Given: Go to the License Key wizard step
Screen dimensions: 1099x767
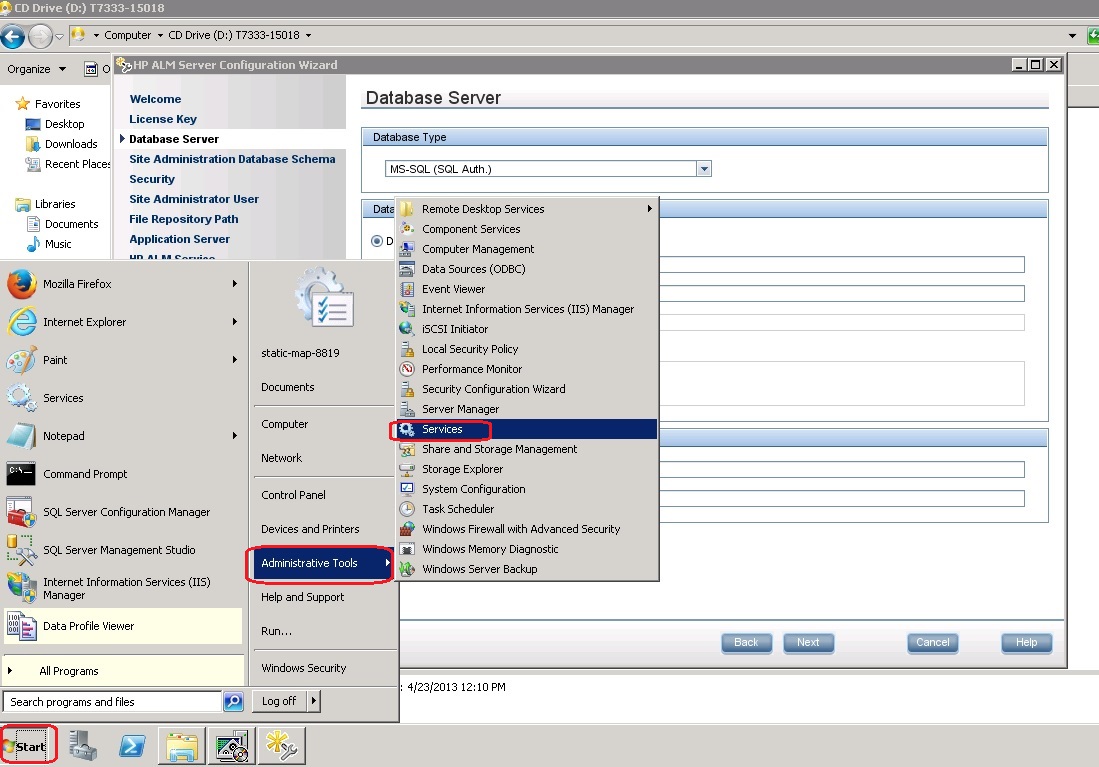Looking at the screenshot, I should pos(163,119).
